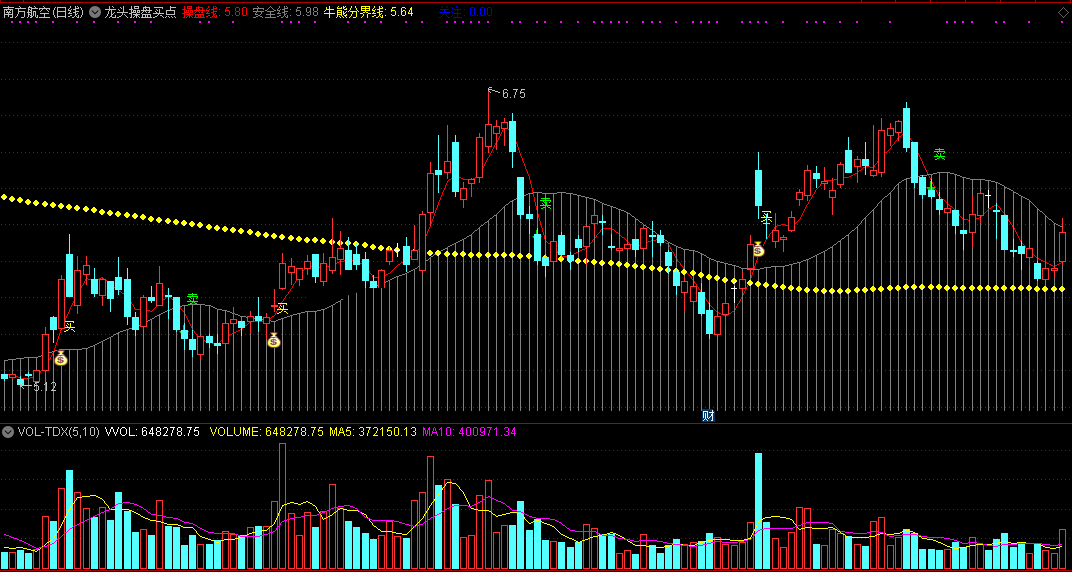The width and height of the screenshot is (1072, 572).
Task: Click the diamond icon in the chart's corner
Action: click(x=1062, y=12)
